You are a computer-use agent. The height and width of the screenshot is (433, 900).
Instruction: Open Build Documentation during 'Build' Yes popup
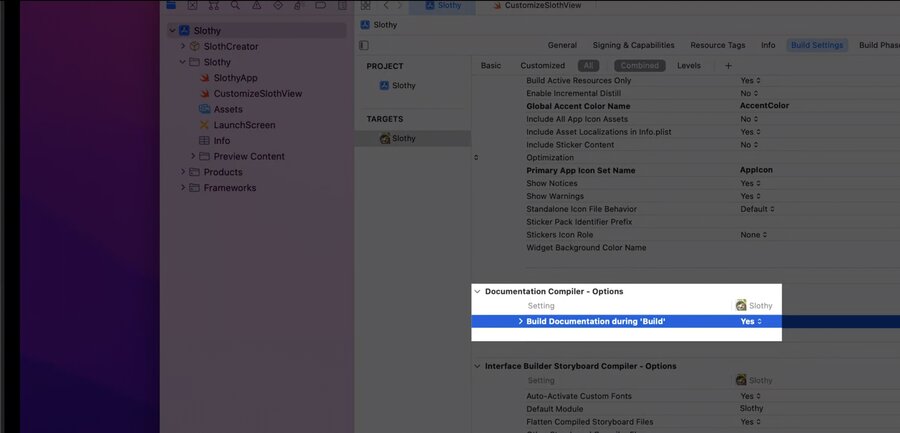pyautogui.click(x=751, y=322)
